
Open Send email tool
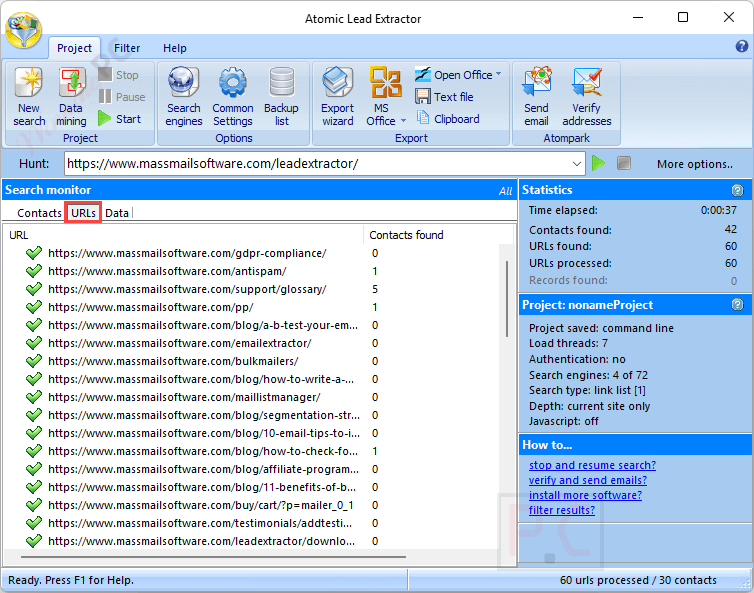click(x=536, y=97)
